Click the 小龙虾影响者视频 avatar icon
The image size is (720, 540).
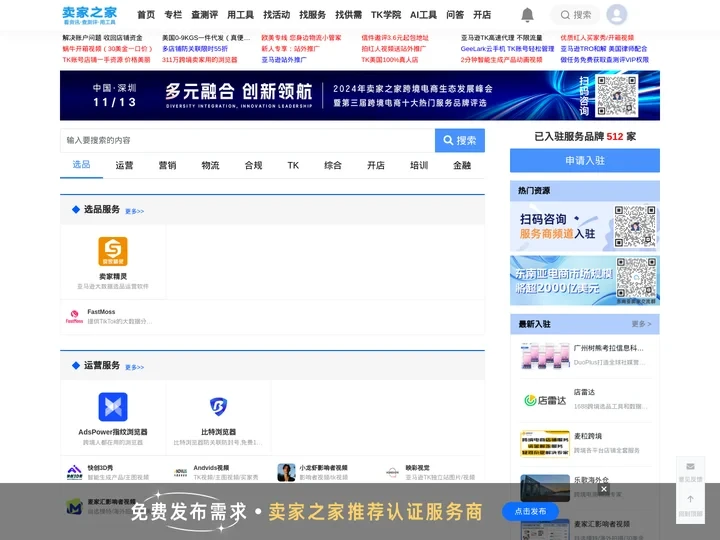point(286,472)
